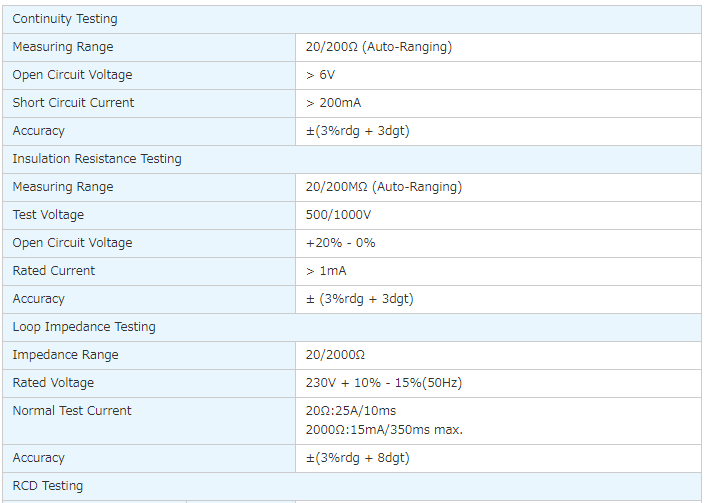This screenshot has height=503, width=706.
Task: Click the Continuity Testing section header
Action: click(x=65, y=19)
